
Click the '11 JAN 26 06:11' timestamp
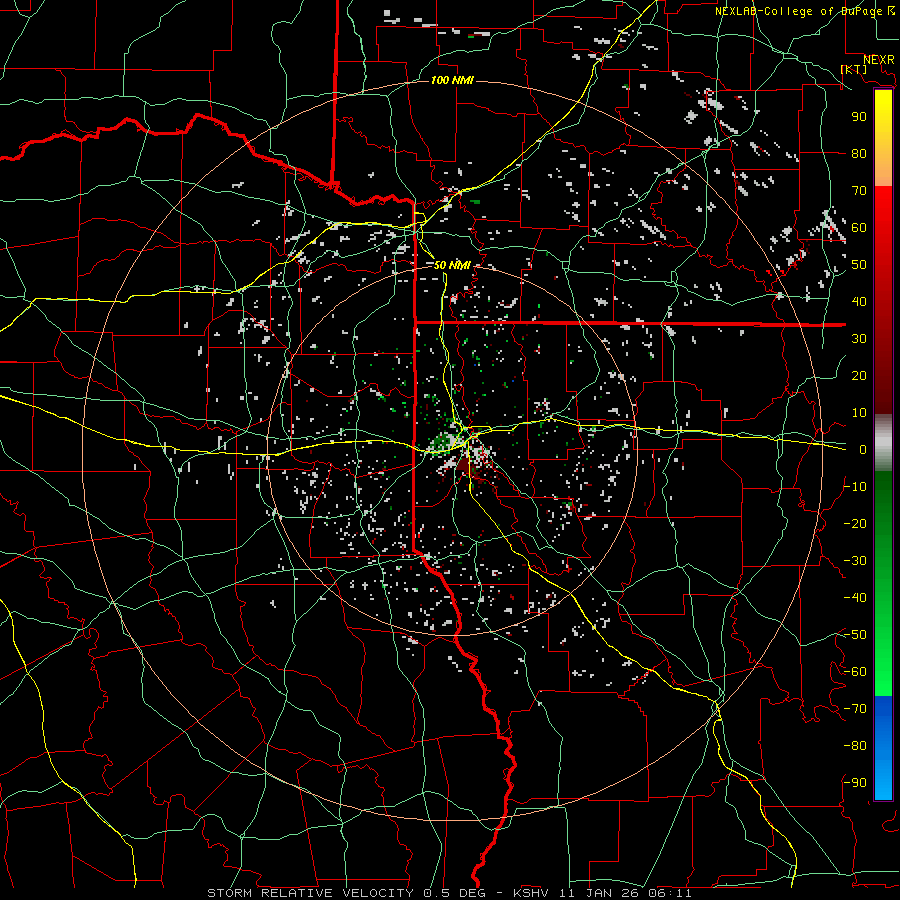tap(626, 893)
